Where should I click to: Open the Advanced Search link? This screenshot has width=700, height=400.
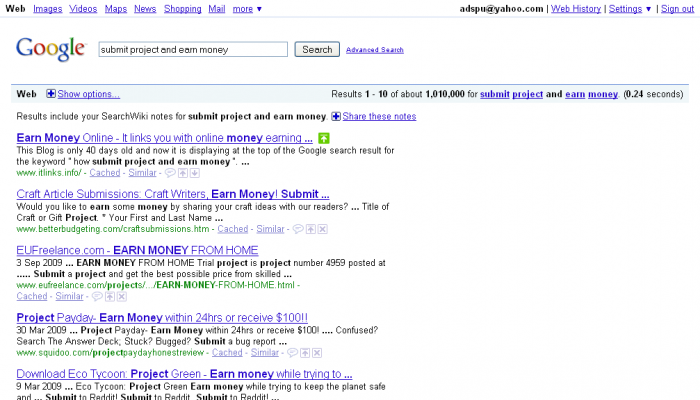click(375, 50)
